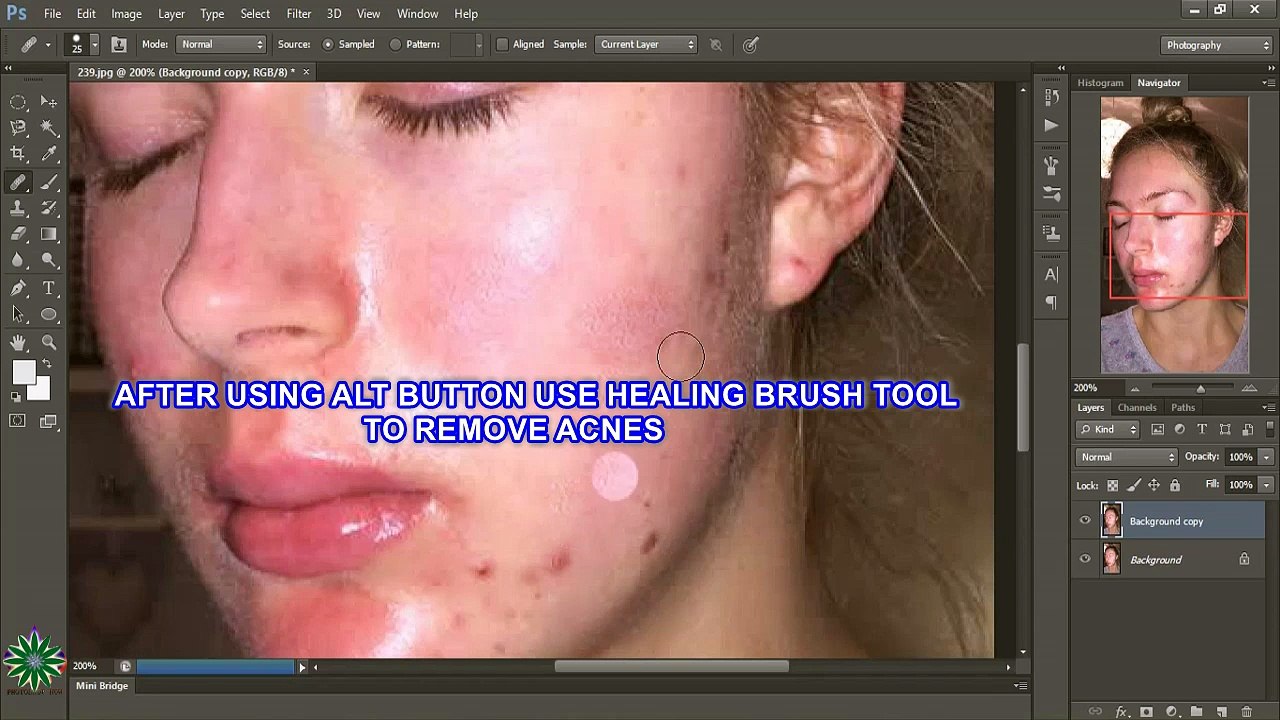This screenshot has width=1280, height=720.
Task: Delete layer with trash icon
Action: pos(1247,712)
